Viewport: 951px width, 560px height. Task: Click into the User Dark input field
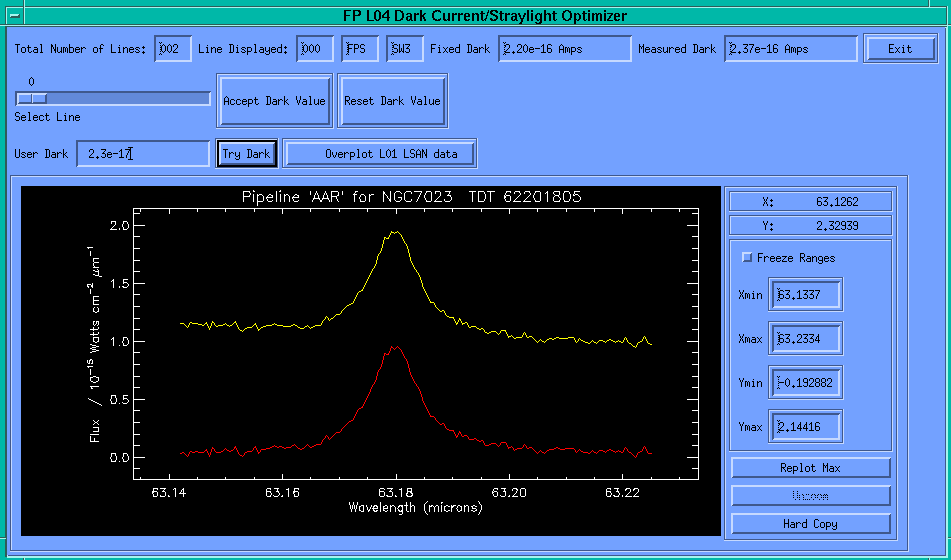tap(142, 154)
